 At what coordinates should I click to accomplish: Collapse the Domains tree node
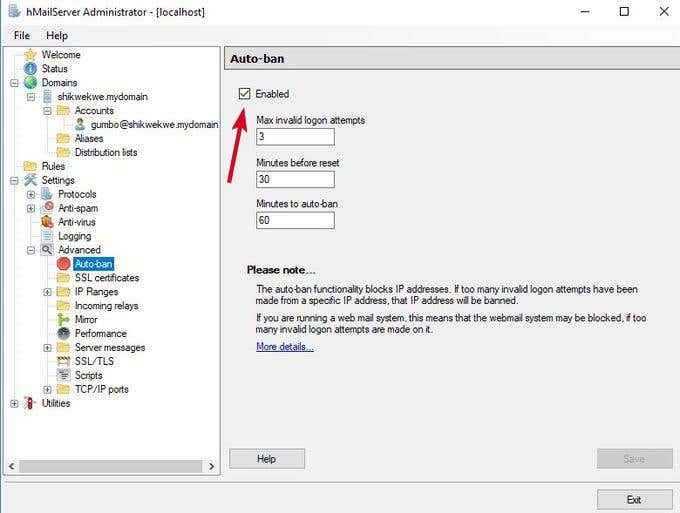point(14,83)
